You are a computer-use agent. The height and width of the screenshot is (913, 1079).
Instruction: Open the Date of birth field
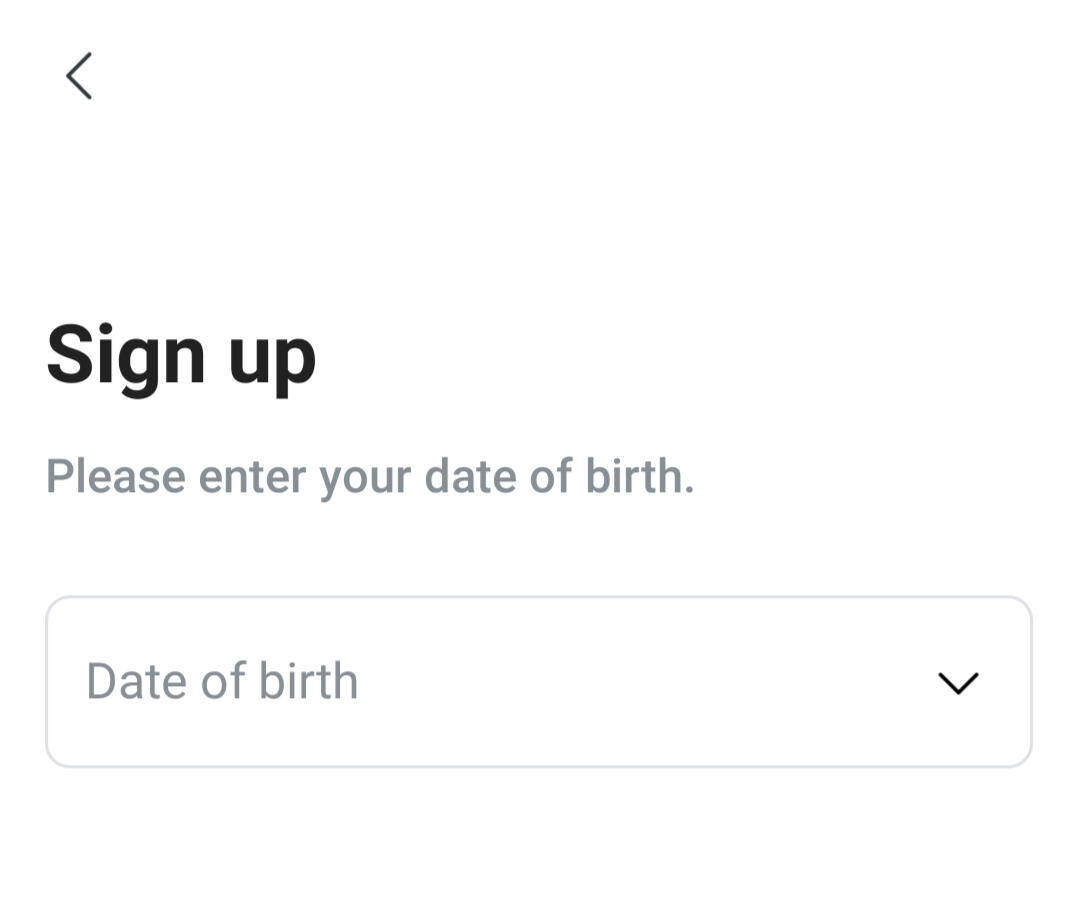click(539, 682)
